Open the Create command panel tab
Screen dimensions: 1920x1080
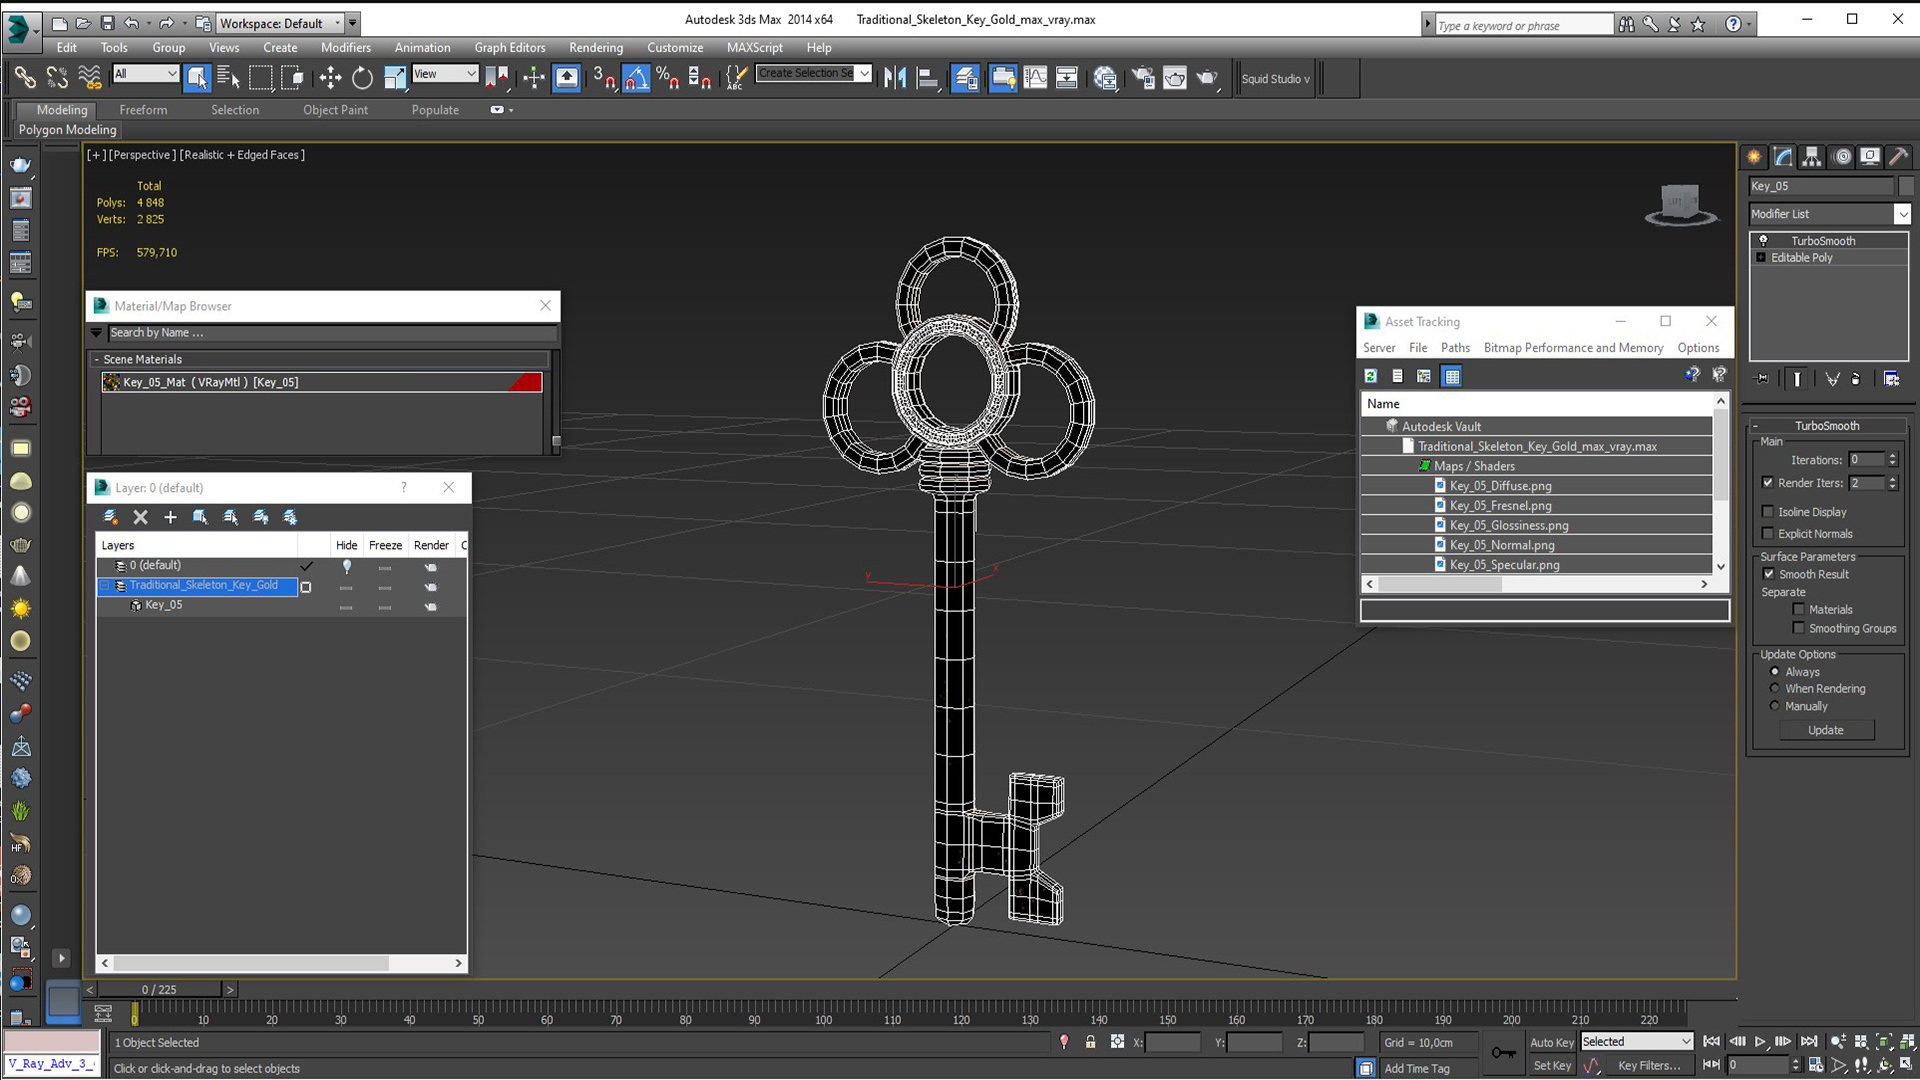pyautogui.click(x=1754, y=157)
